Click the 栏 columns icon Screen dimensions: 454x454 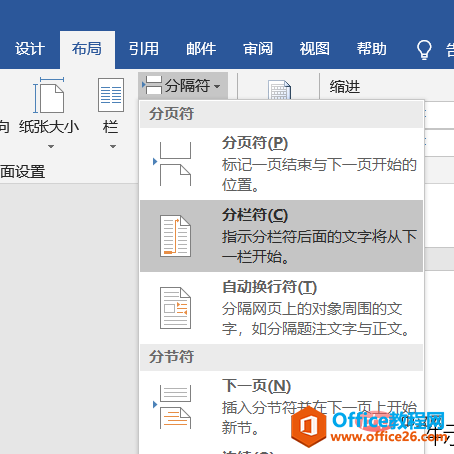(x=111, y=95)
